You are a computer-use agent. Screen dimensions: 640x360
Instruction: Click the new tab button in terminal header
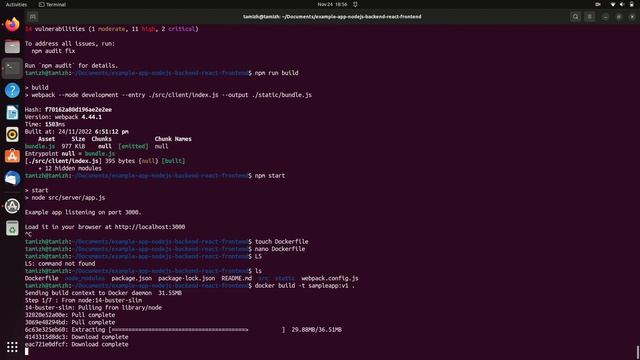(33, 17)
